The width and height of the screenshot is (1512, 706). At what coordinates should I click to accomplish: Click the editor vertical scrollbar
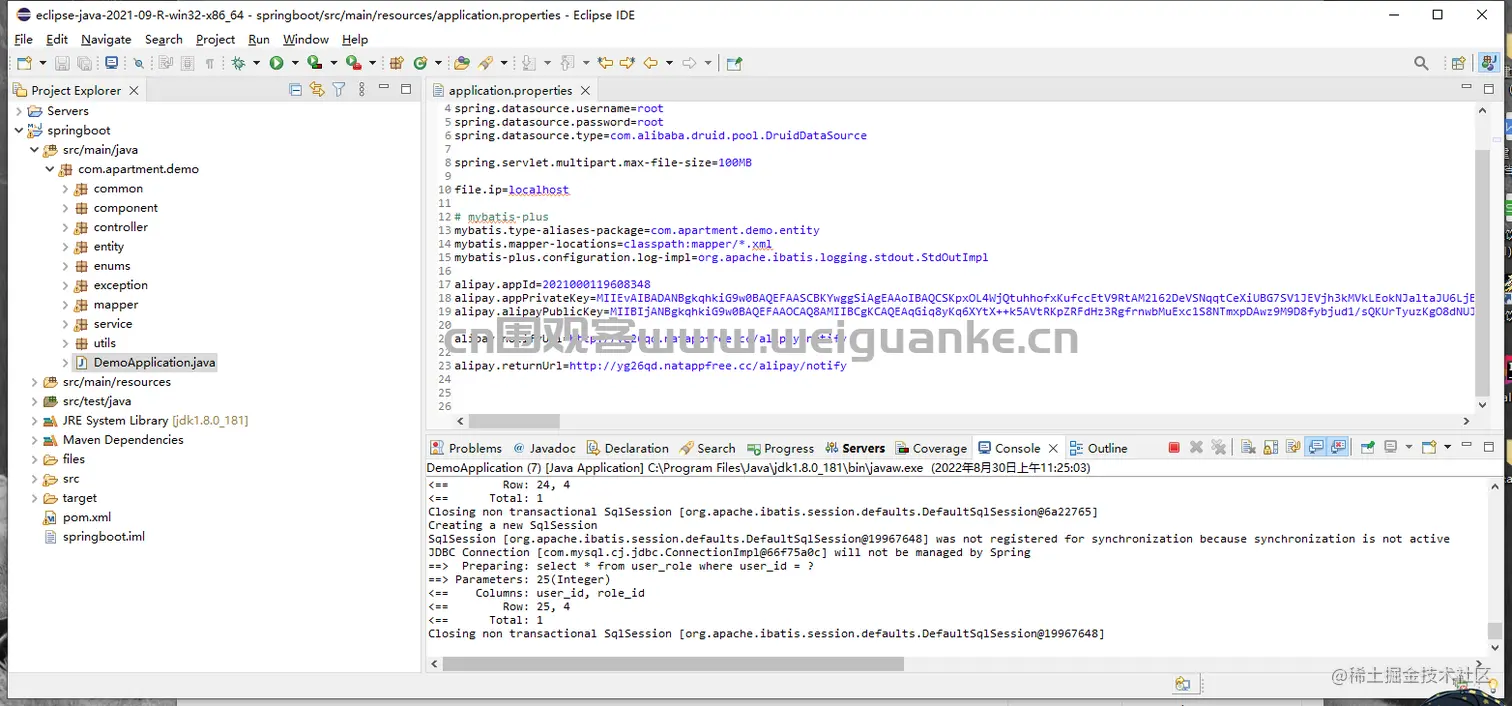click(1482, 273)
